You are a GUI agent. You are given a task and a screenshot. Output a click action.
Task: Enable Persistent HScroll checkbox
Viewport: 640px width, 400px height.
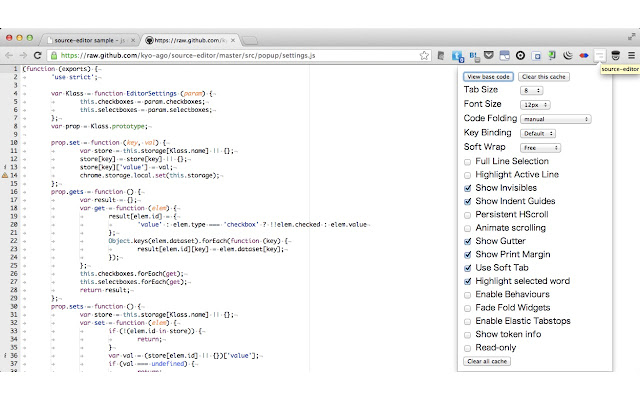(467, 215)
